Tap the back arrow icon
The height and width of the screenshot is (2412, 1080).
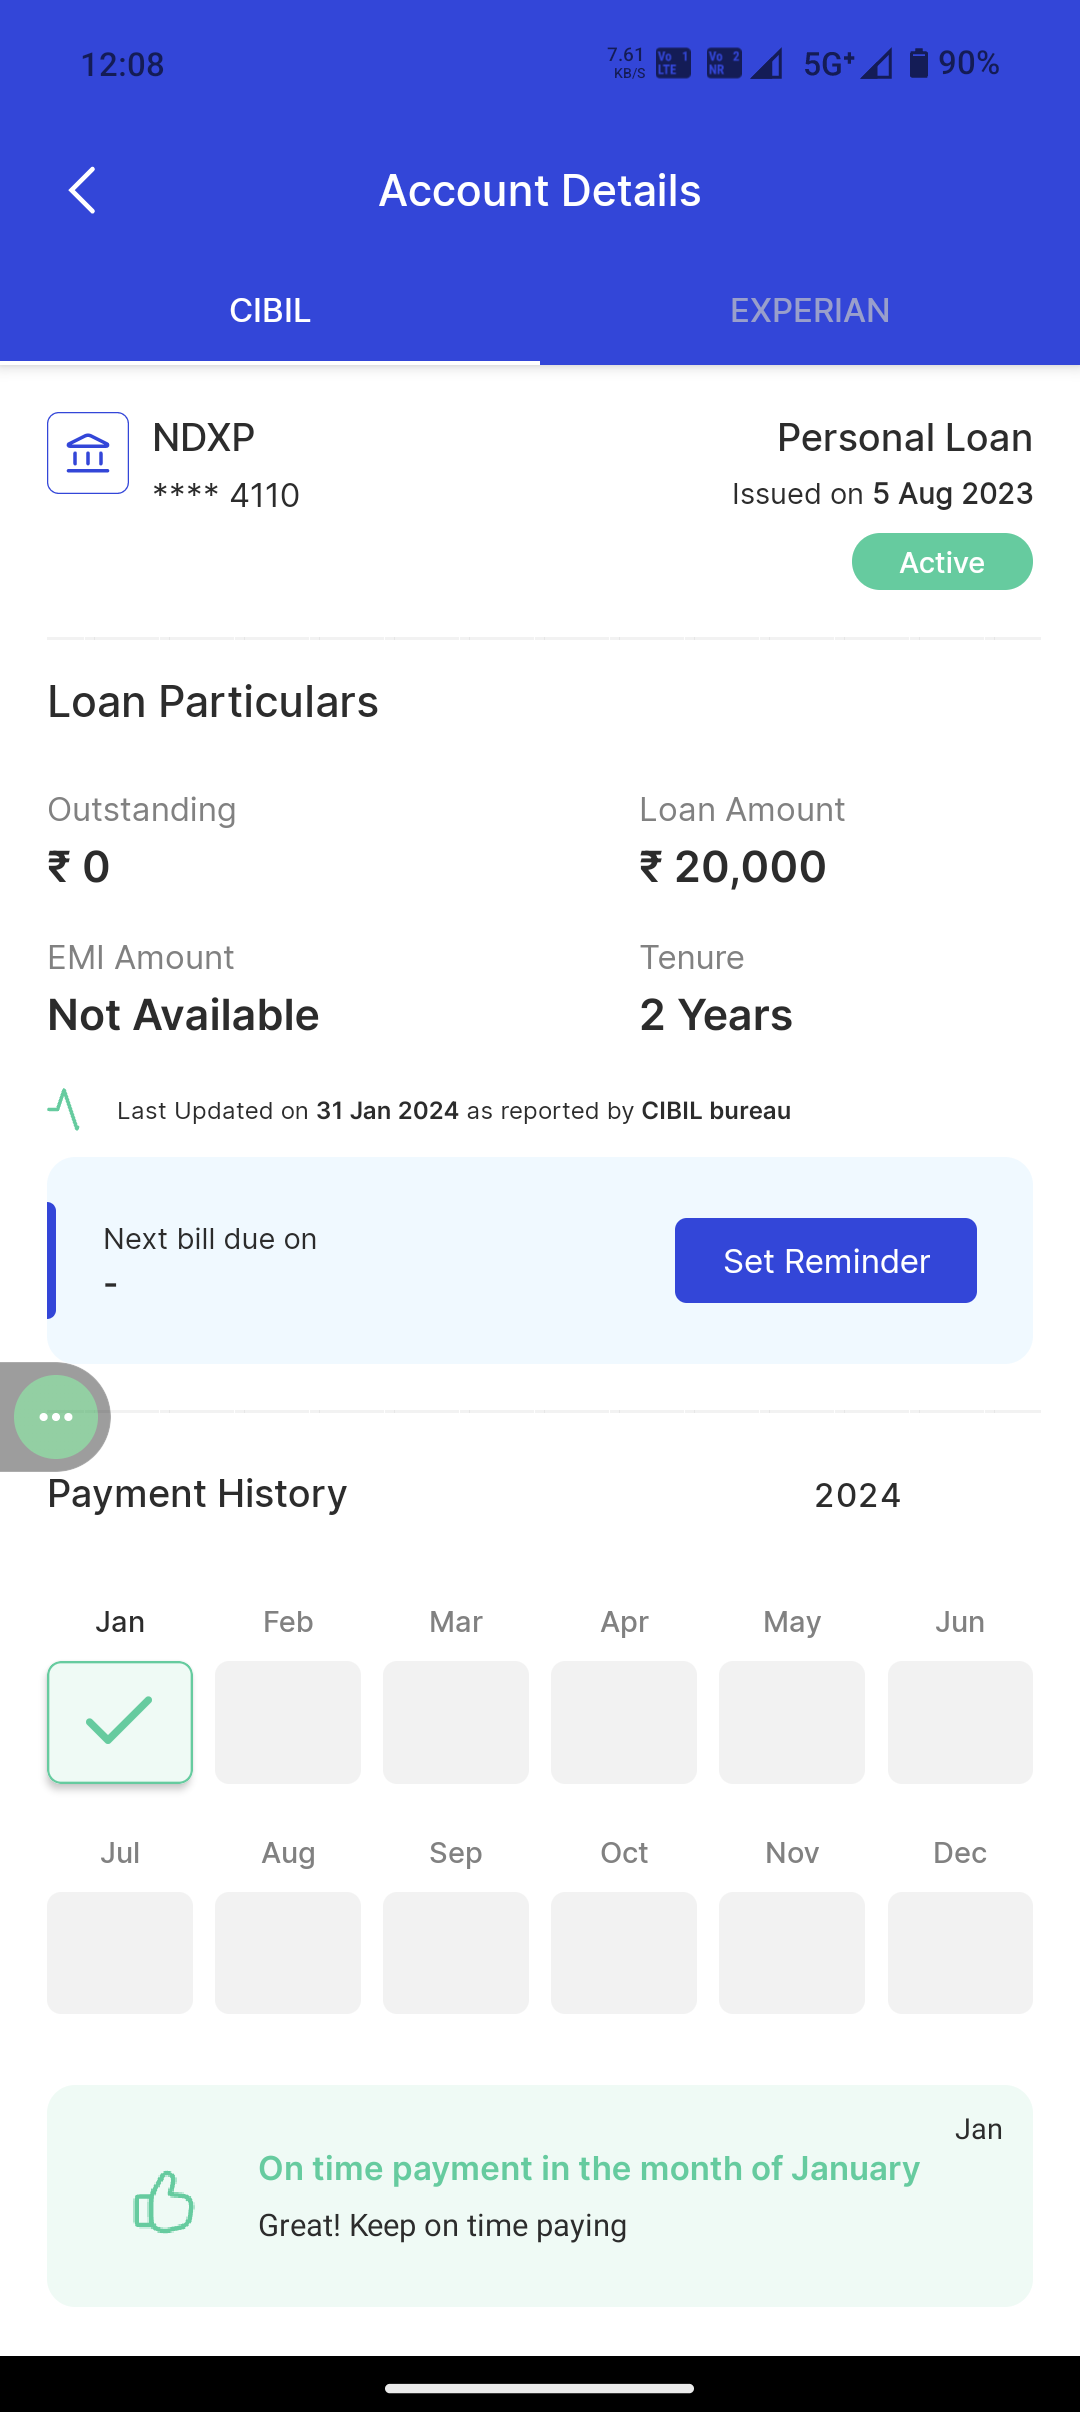click(82, 190)
